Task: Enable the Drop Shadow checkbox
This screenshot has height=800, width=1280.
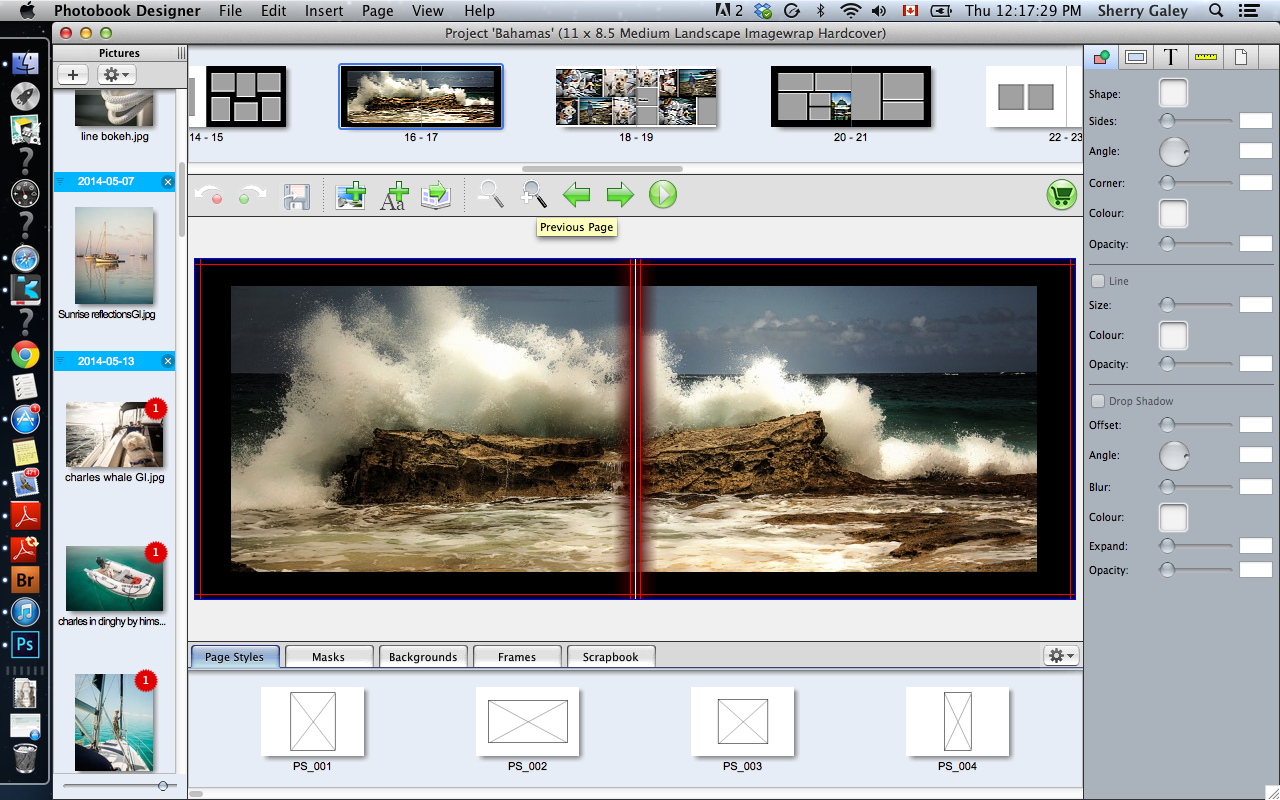Action: (x=1098, y=401)
